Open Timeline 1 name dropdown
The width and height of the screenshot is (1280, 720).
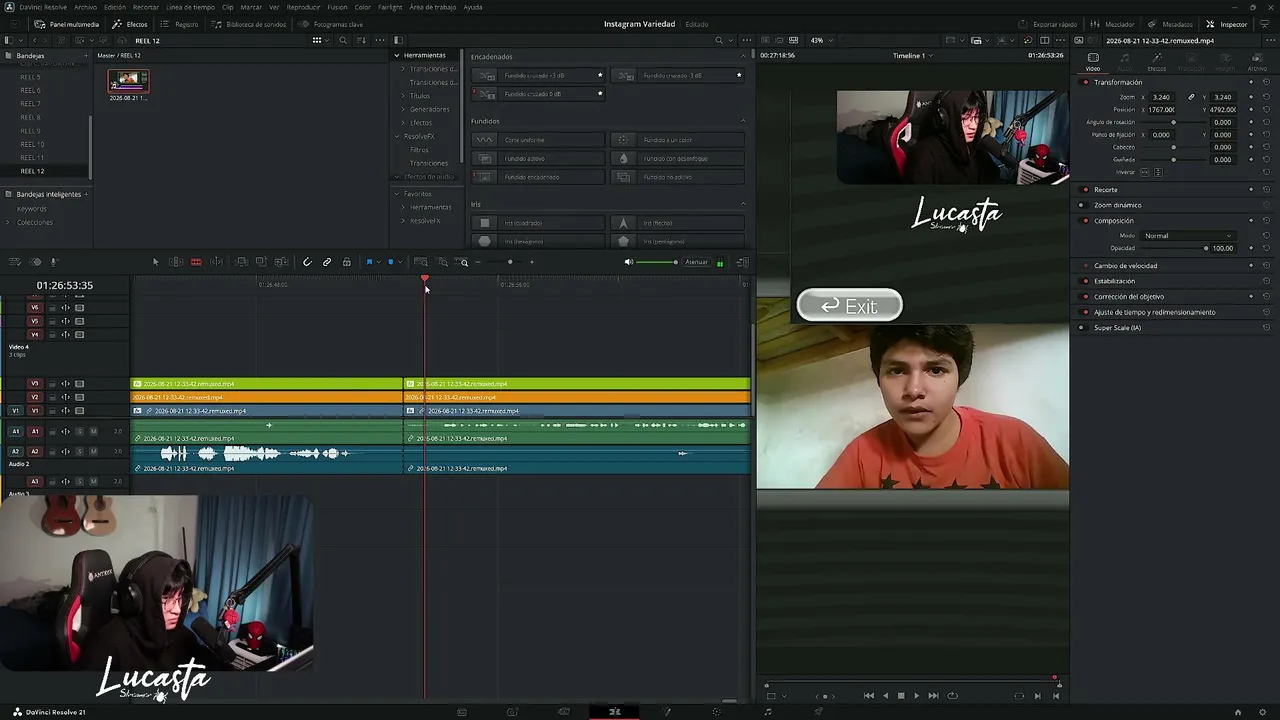pos(912,56)
